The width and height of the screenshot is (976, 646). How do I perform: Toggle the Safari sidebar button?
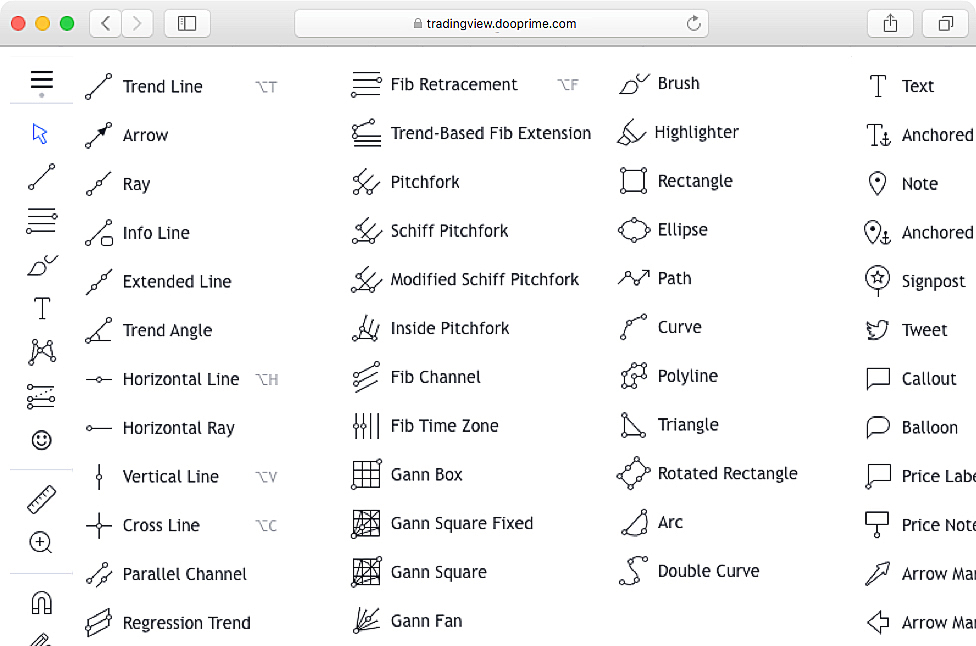187,23
